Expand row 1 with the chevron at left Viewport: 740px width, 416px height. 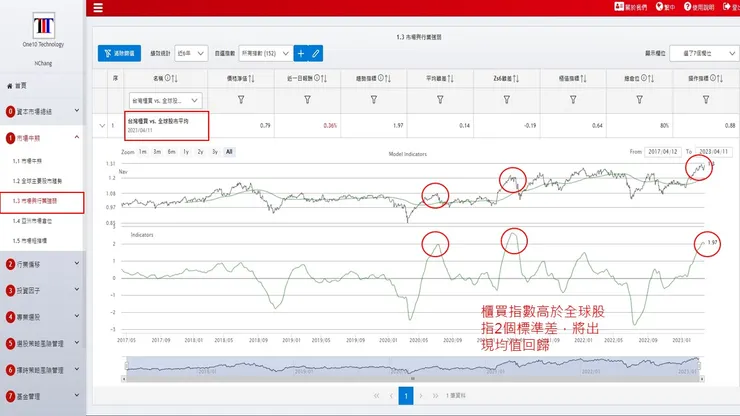click(x=102, y=126)
